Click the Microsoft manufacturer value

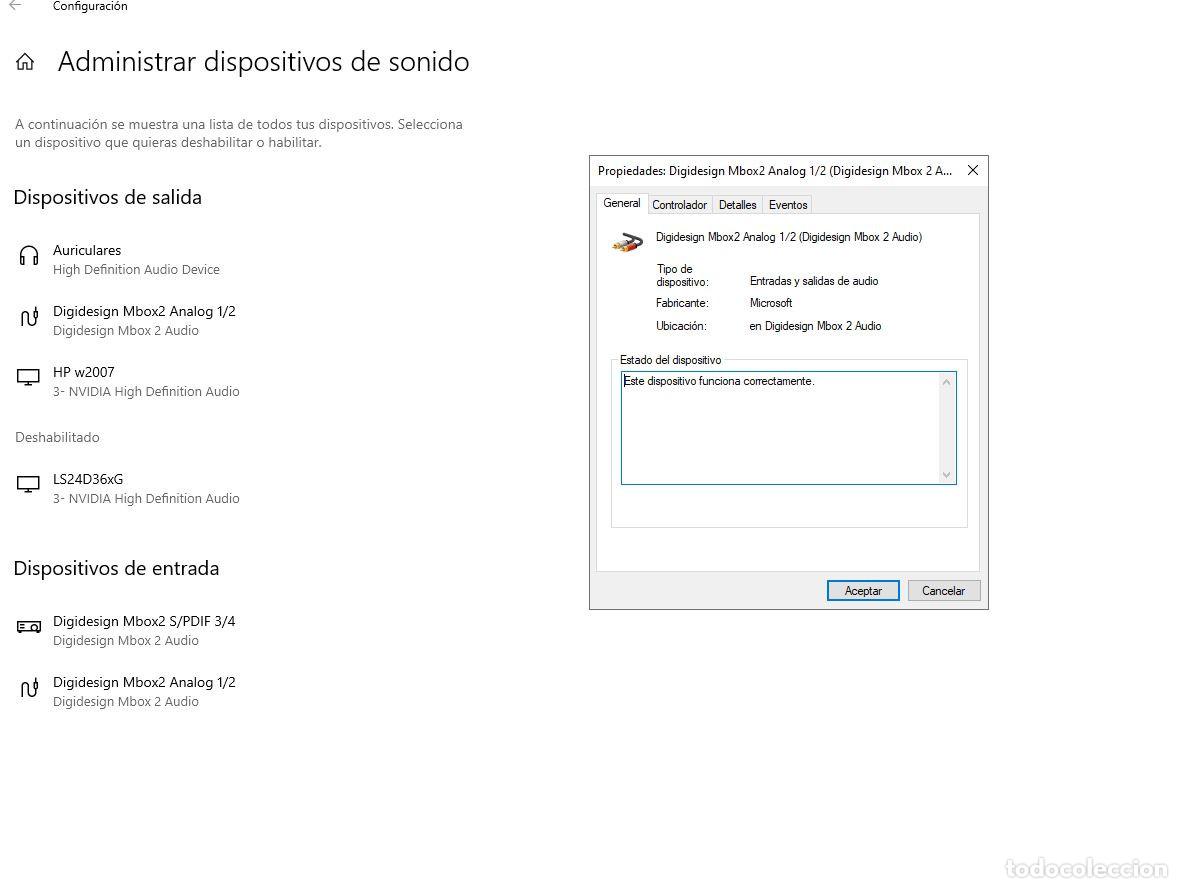point(770,303)
